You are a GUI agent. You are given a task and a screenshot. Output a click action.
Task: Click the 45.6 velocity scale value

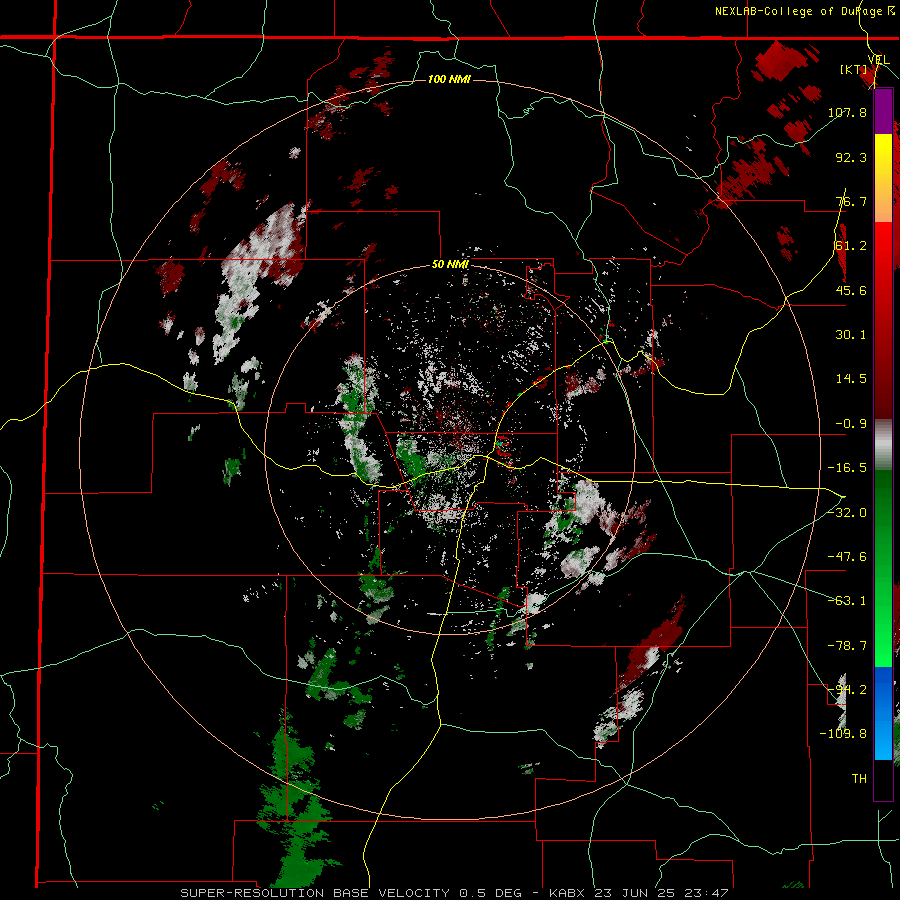click(851, 290)
